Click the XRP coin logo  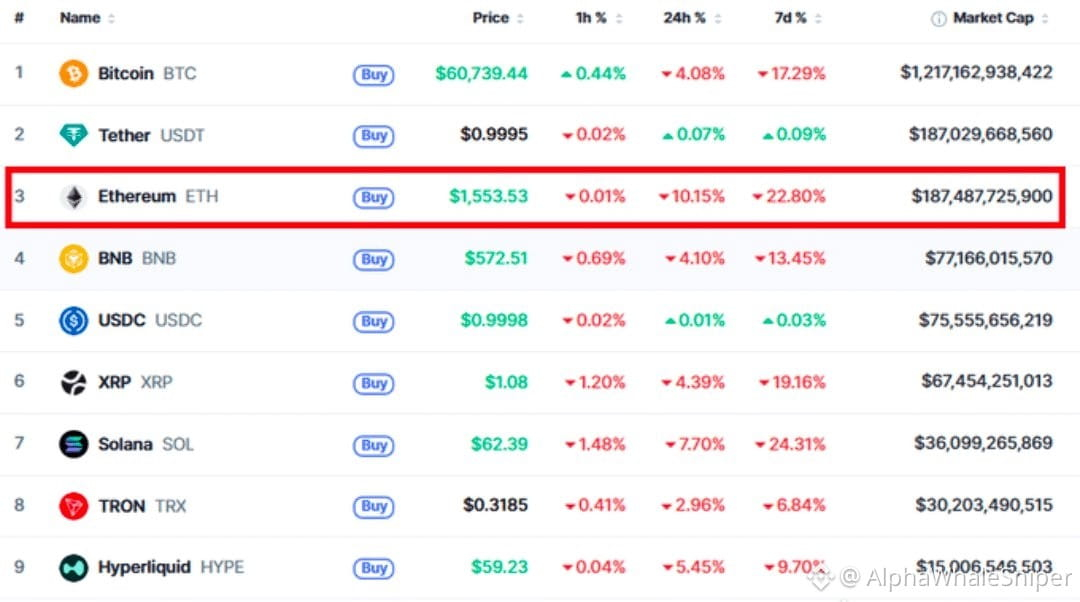73,382
